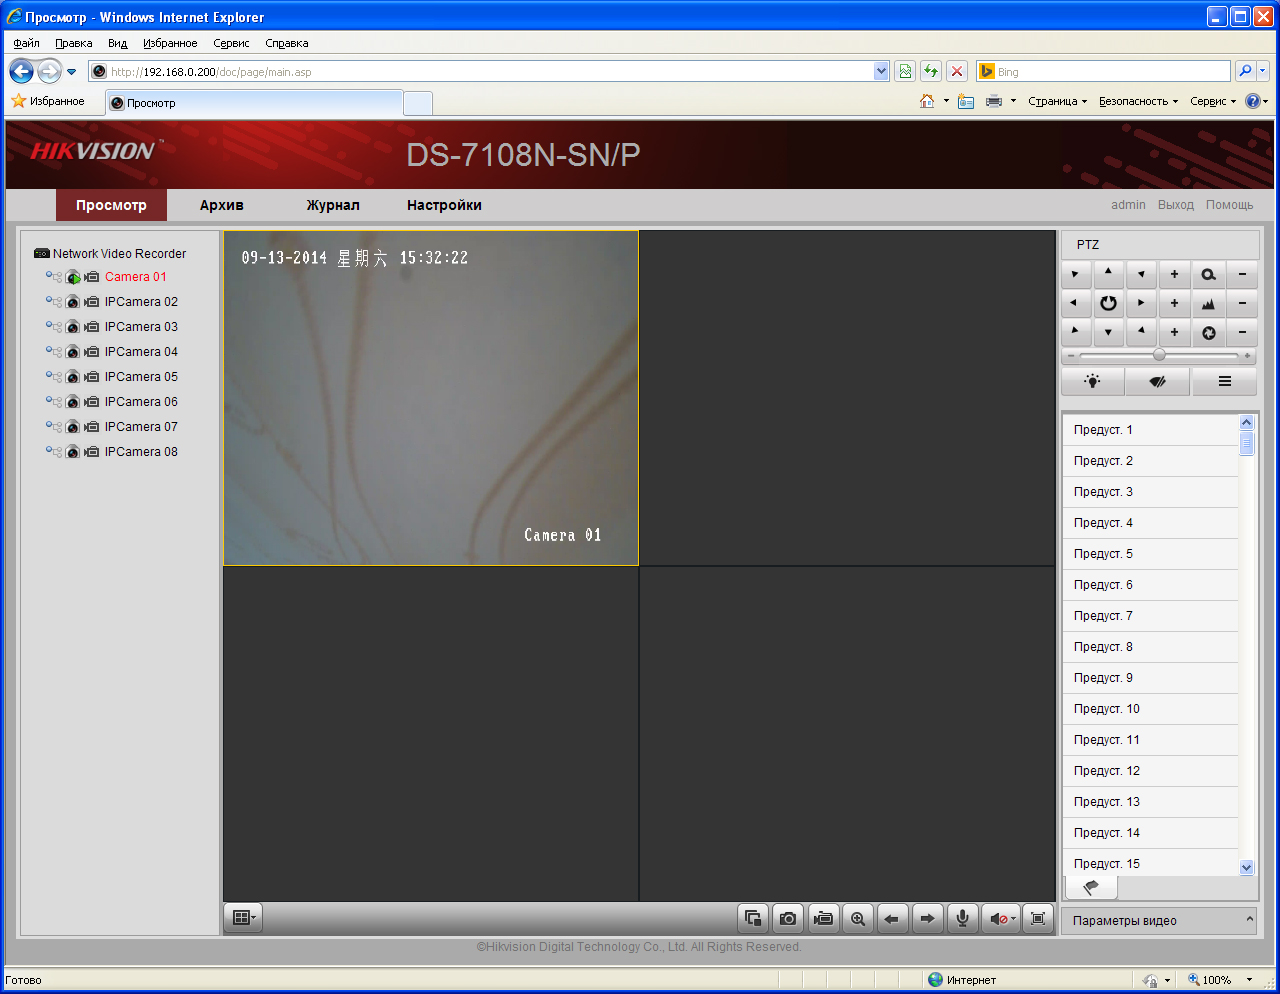Open the Безопасность dropdown in IE toolbar
Viewport: 1280px width, 994px height.
[1138, 101]
